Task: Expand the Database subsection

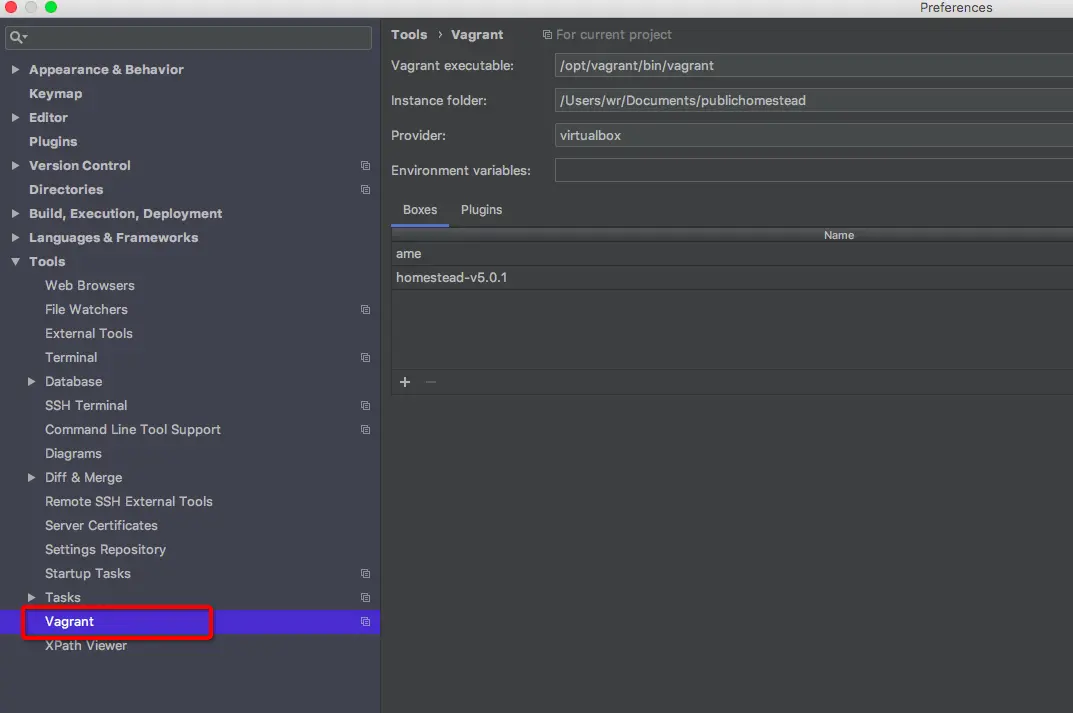Action: tap(31, 381)
